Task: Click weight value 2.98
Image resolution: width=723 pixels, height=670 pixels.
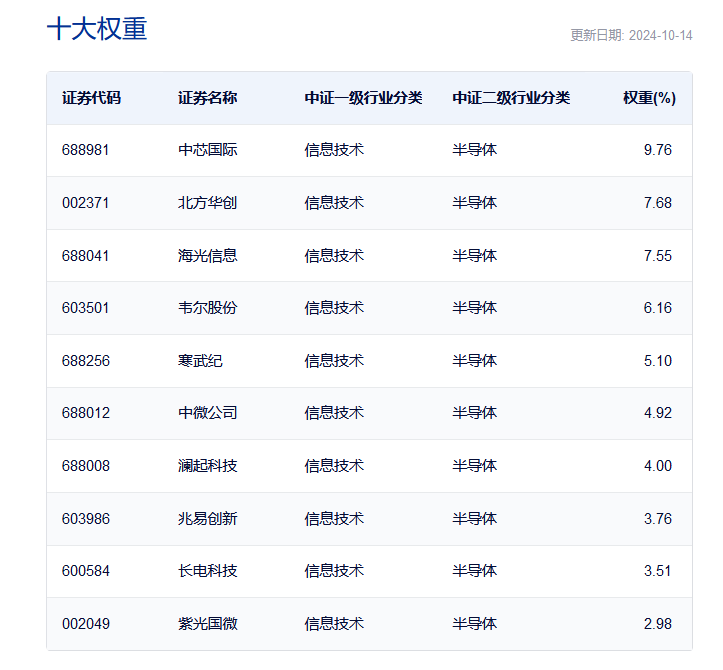Action: tap(658, 624)
